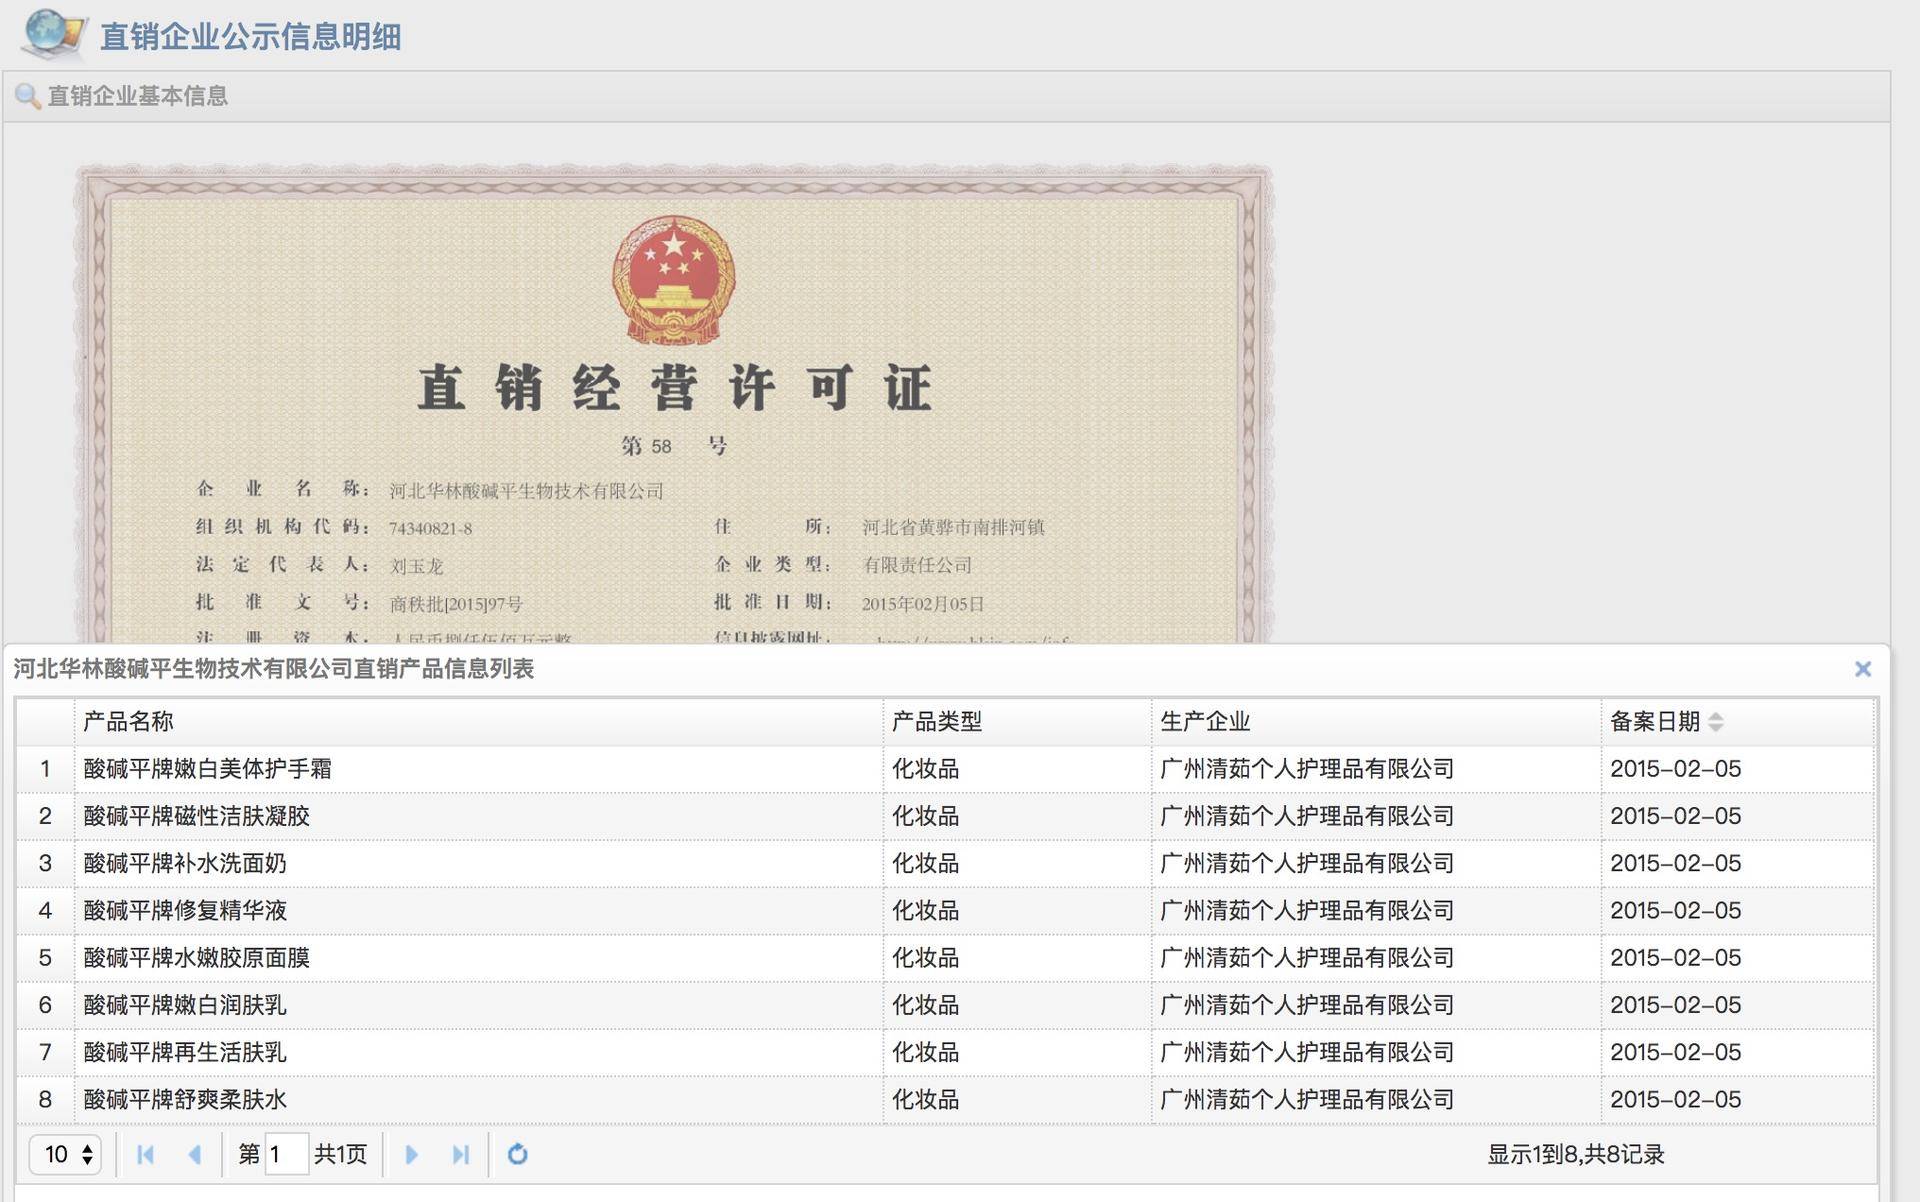The image size is (1920, 1202).
Task: Click the 产品名称 column header
Action: tap(128, 722)
